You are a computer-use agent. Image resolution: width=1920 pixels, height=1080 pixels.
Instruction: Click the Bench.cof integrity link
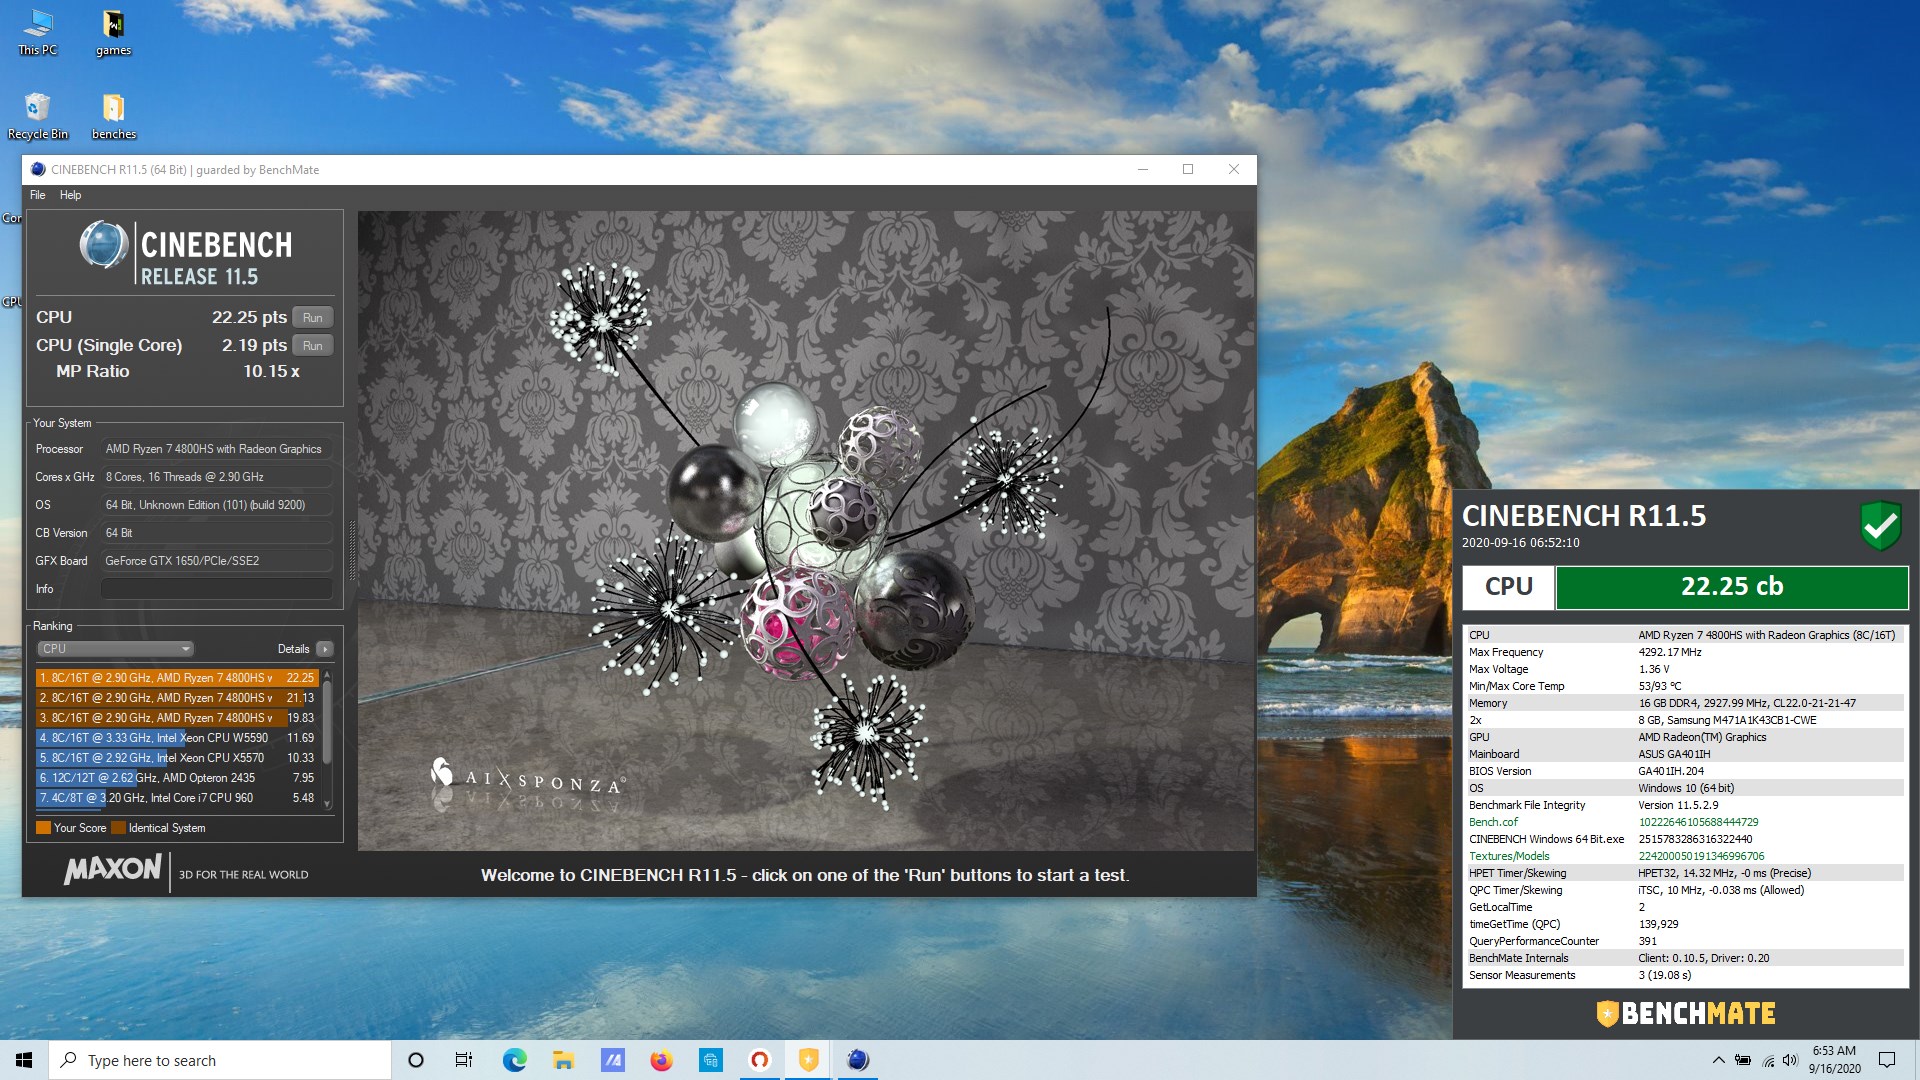pyautogui.click(x=1493, y=822)
